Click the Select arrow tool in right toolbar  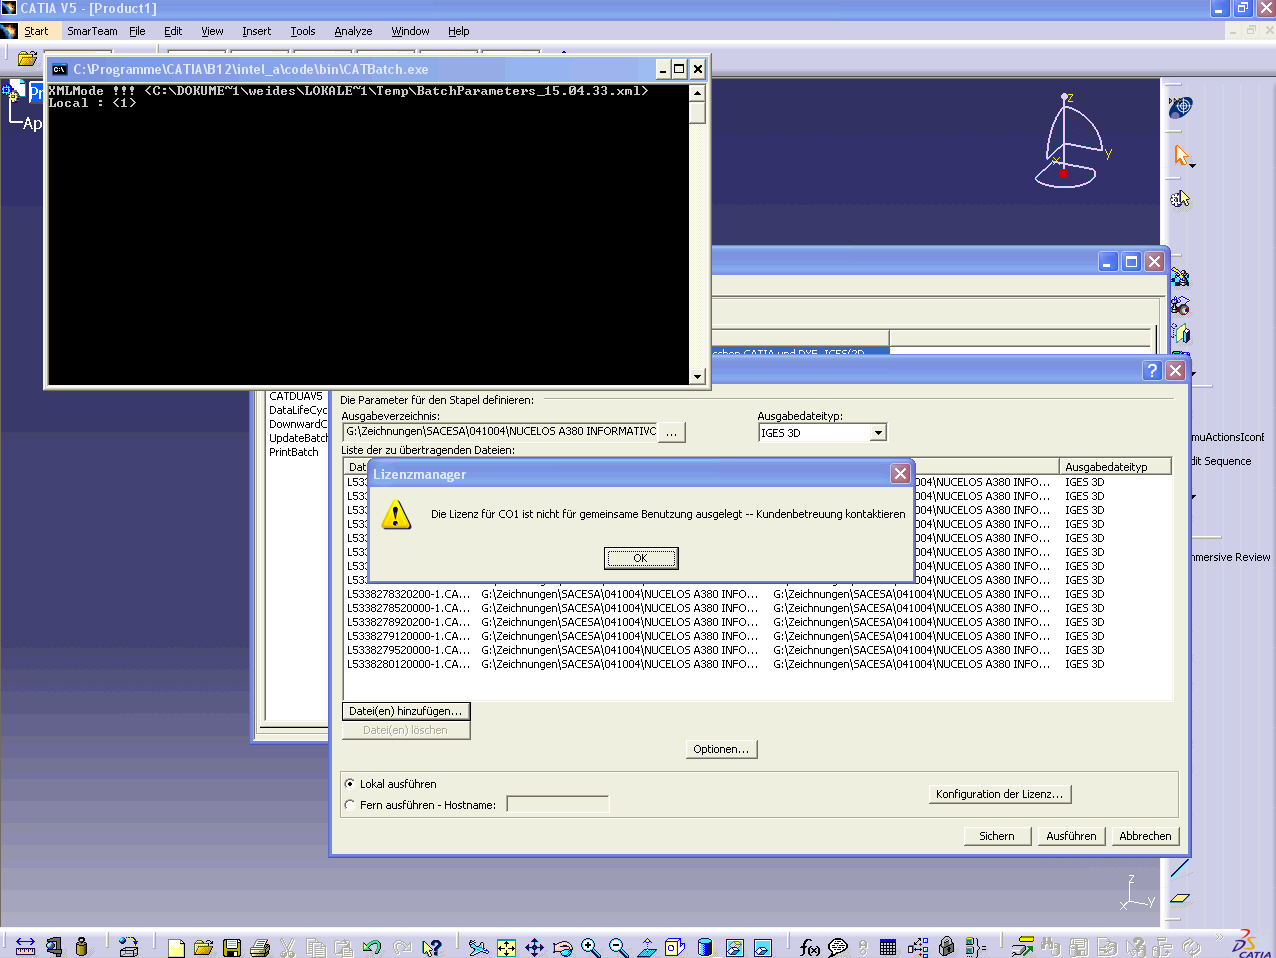coord(1182,156)
